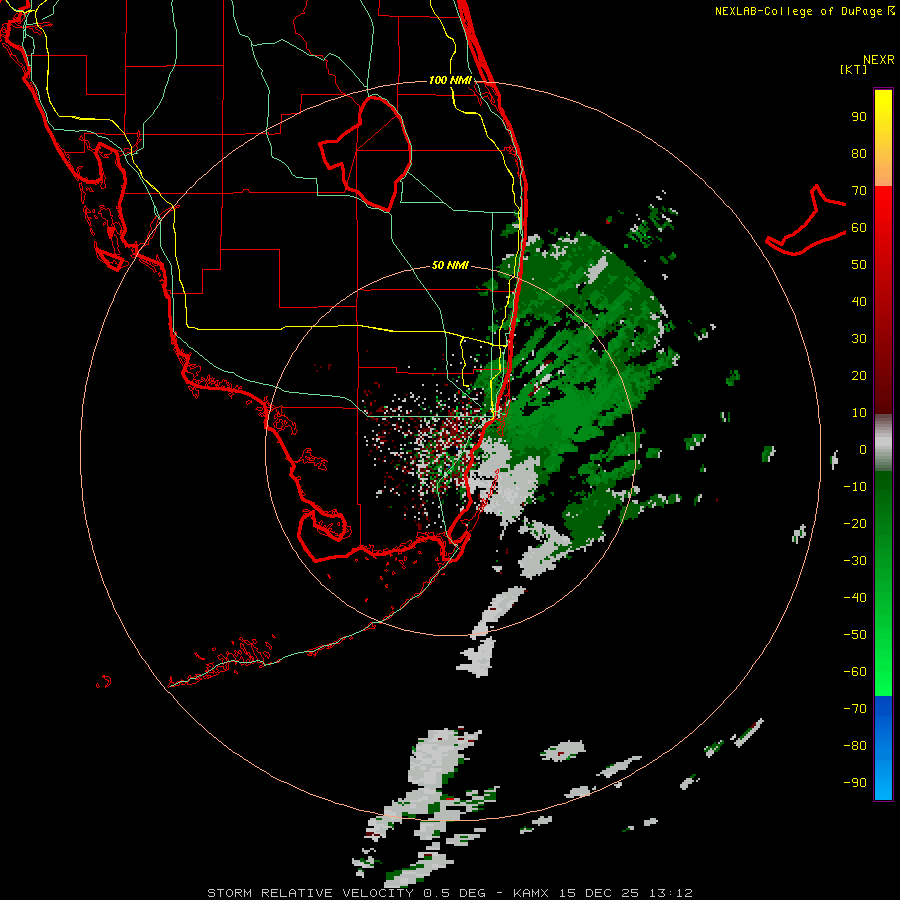Click the 0 value on velocity scale
Viewport: 900px width, 900px height.
coord(863,449)
